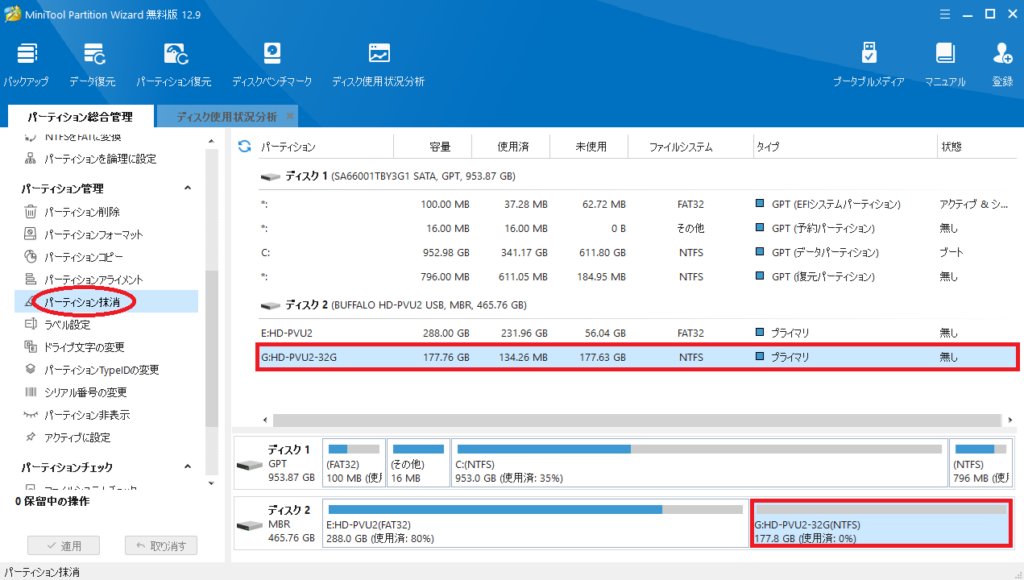Image resolution: width=1024 pixels, height=580 pixels.
Task: Click left arrow of horizontal scrollbar
Action: click(264, 419)
